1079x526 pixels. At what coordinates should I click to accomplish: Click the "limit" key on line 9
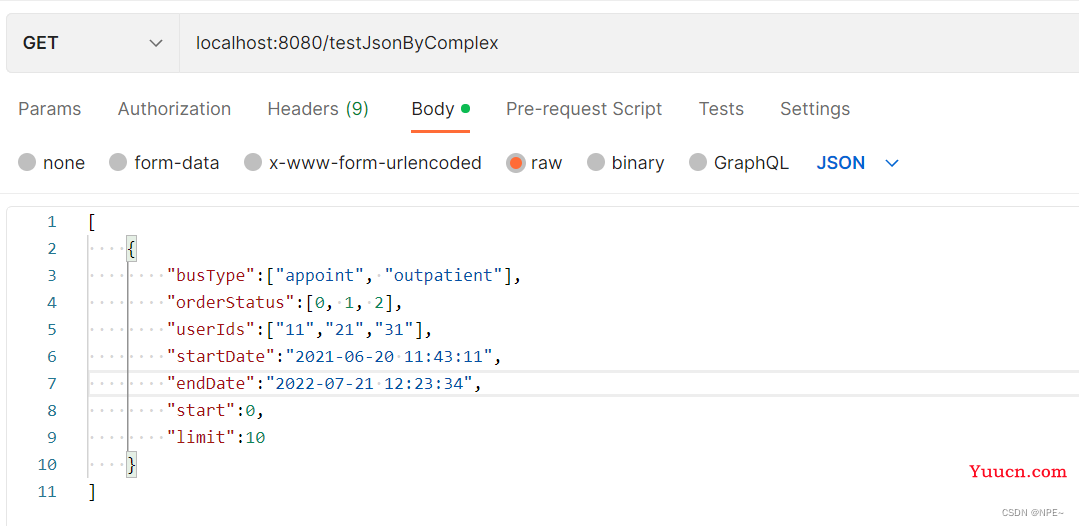202,437
